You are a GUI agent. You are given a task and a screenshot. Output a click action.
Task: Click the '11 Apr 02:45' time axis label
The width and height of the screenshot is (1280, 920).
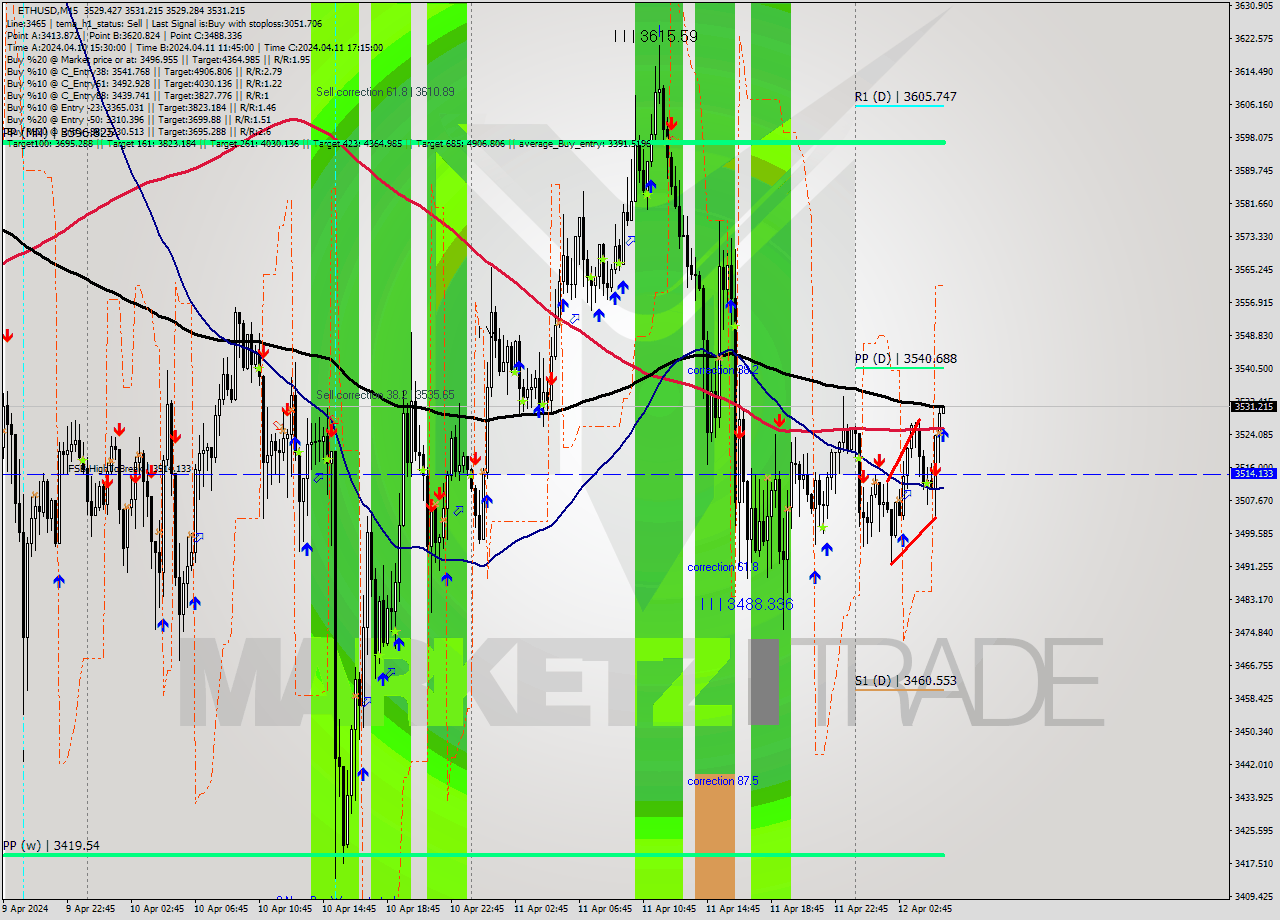point(541,910)
